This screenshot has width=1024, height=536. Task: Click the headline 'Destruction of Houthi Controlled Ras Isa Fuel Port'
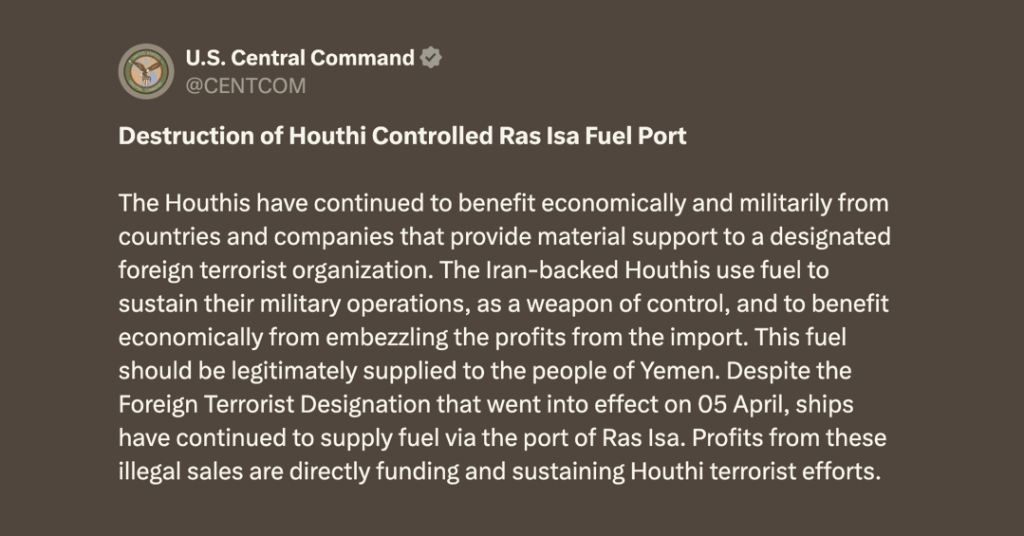click(x=403, y=137)
